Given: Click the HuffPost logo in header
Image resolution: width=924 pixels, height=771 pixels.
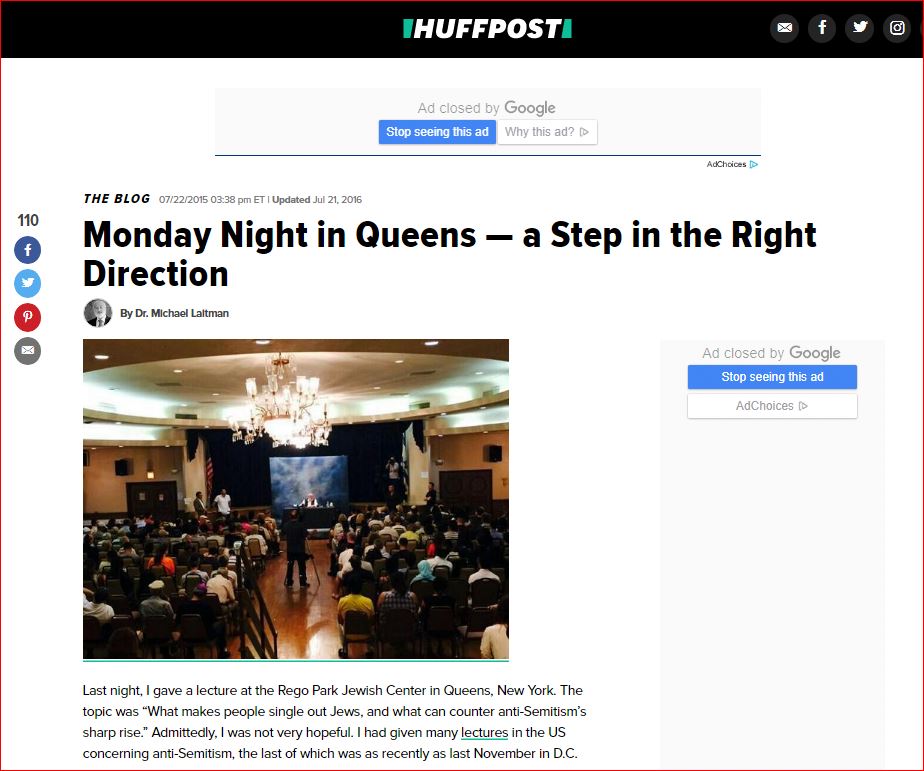Looking at the screenshot, I should [x=487, y=28].
